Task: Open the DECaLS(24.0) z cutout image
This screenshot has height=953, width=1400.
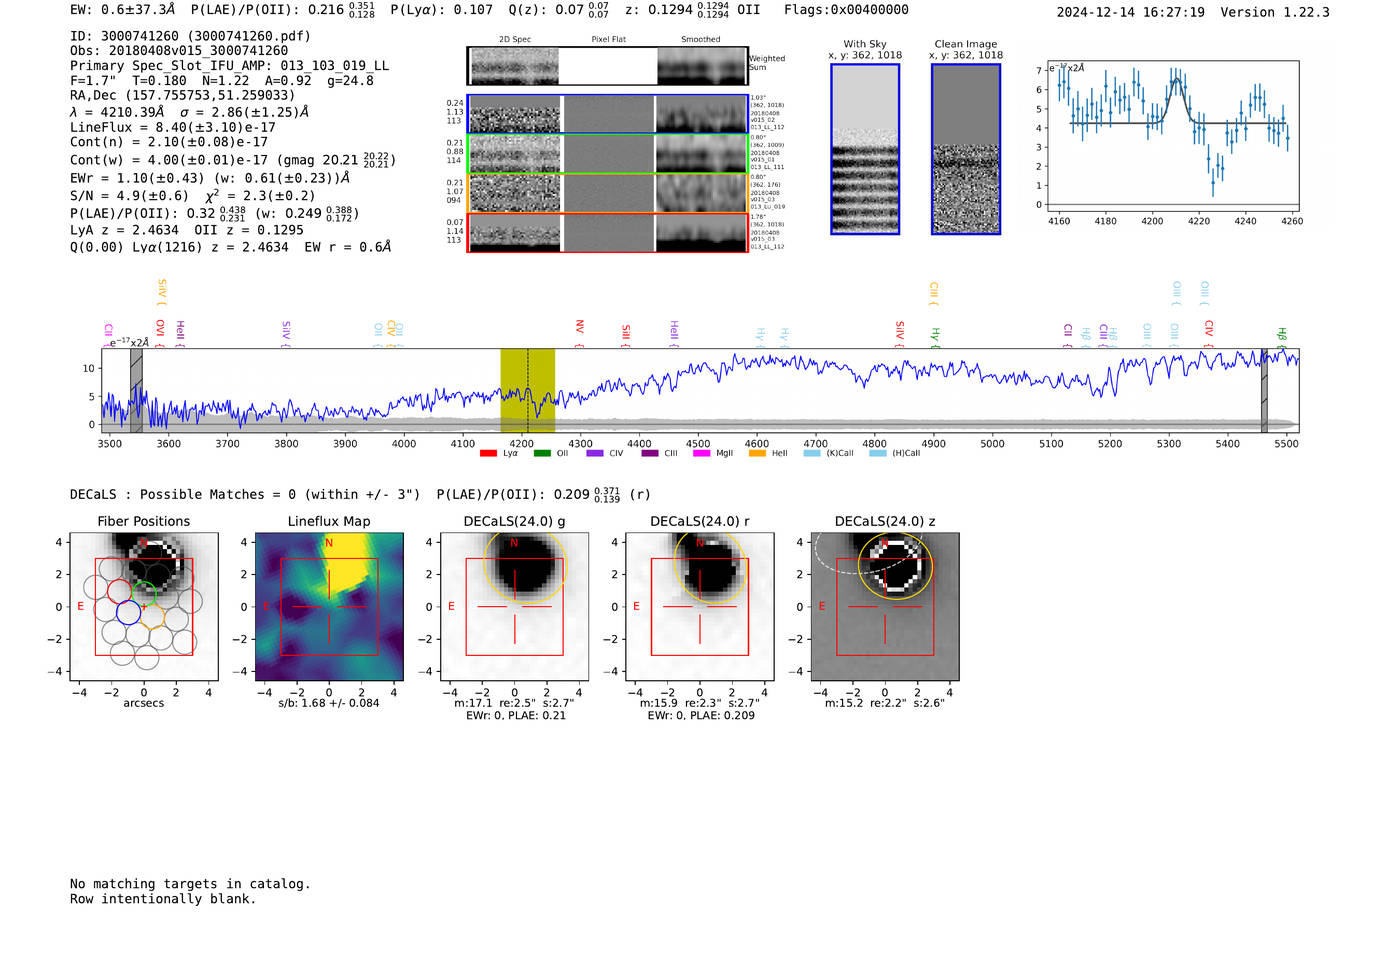Action: tap(885, 606)
